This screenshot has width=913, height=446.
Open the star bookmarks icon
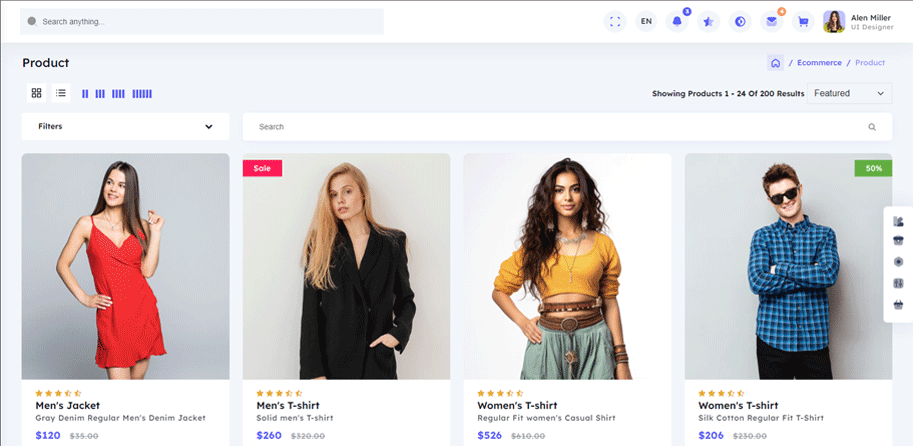pyautogui.click(x=708, y=21)
